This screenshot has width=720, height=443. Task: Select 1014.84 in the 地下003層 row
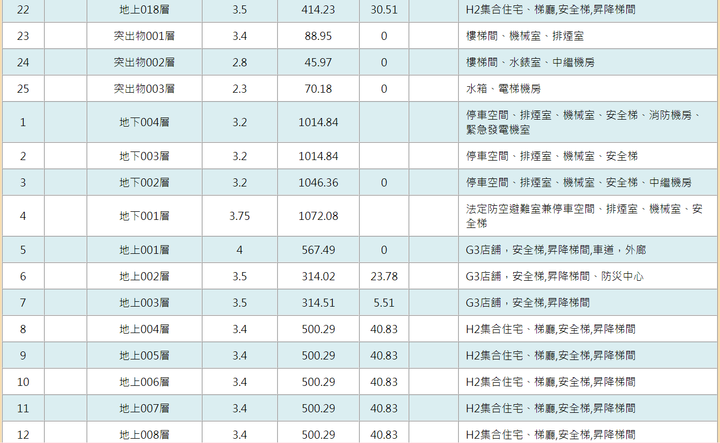[318, 157]
